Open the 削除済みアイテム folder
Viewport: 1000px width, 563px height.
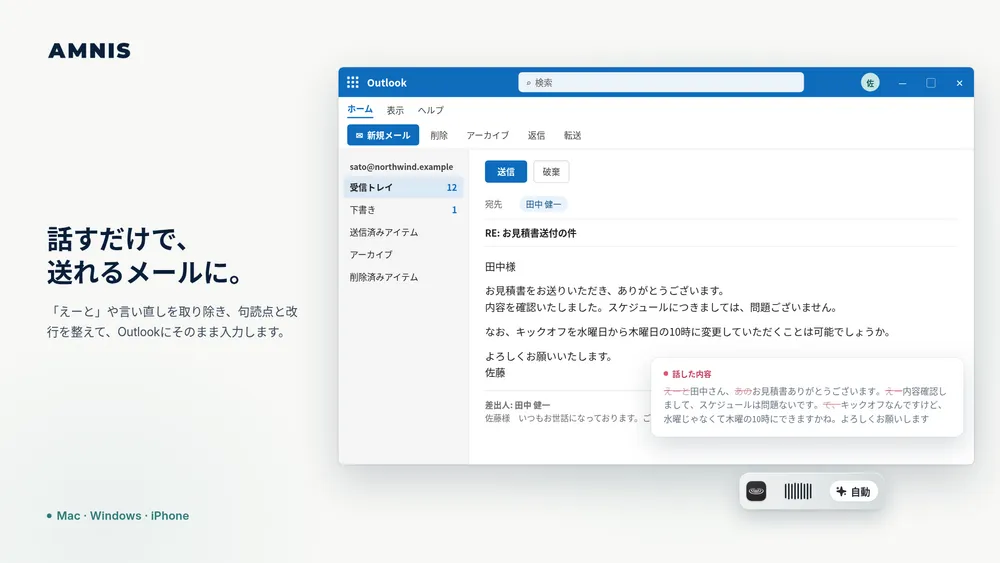click(x=403, y=277)
